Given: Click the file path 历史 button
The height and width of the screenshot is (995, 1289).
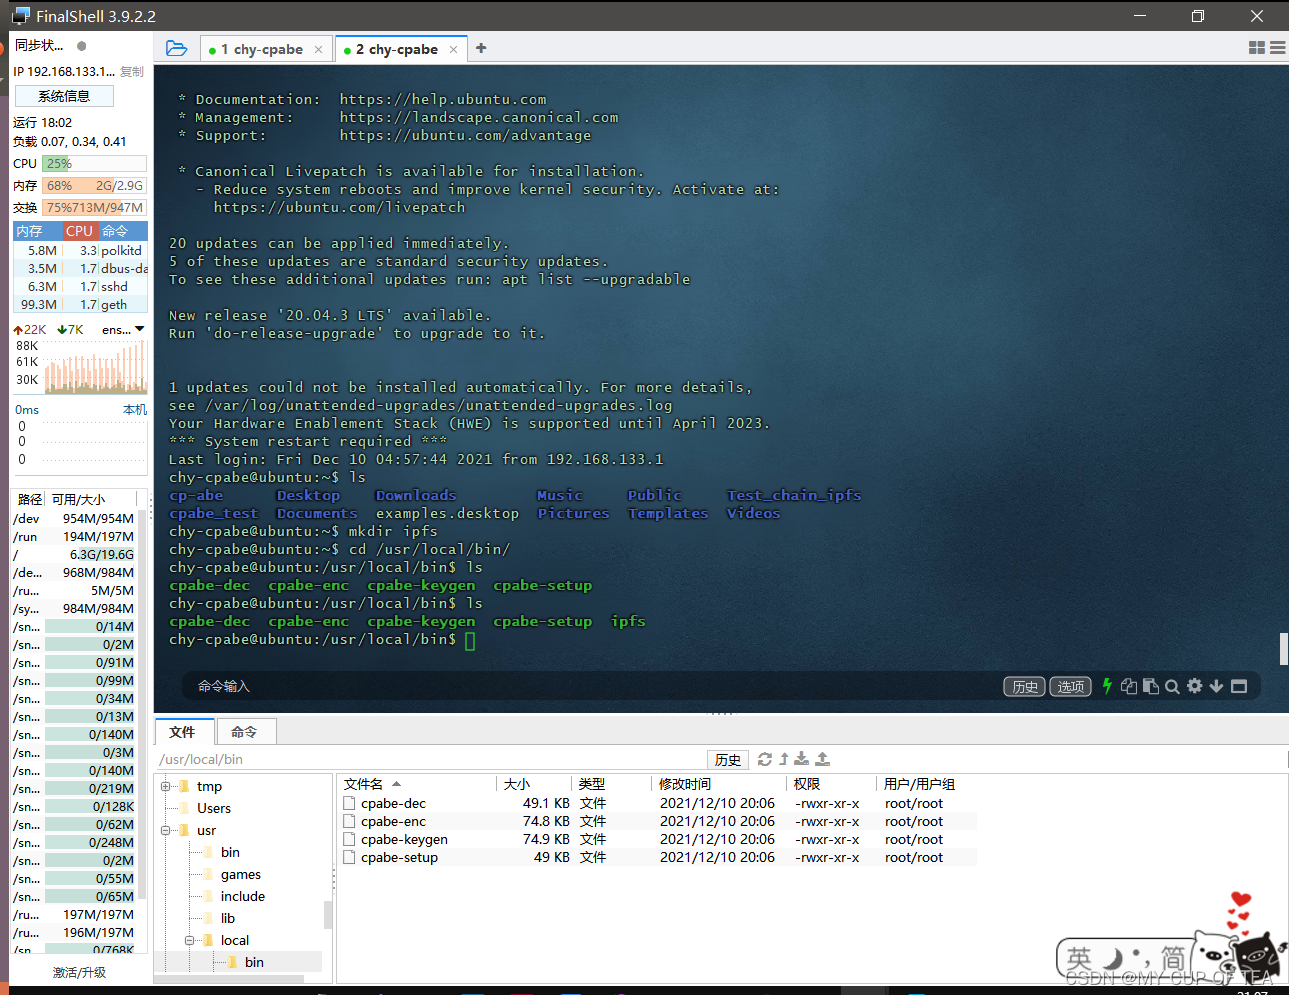Looking at the screenshot, I should [728, 760].
